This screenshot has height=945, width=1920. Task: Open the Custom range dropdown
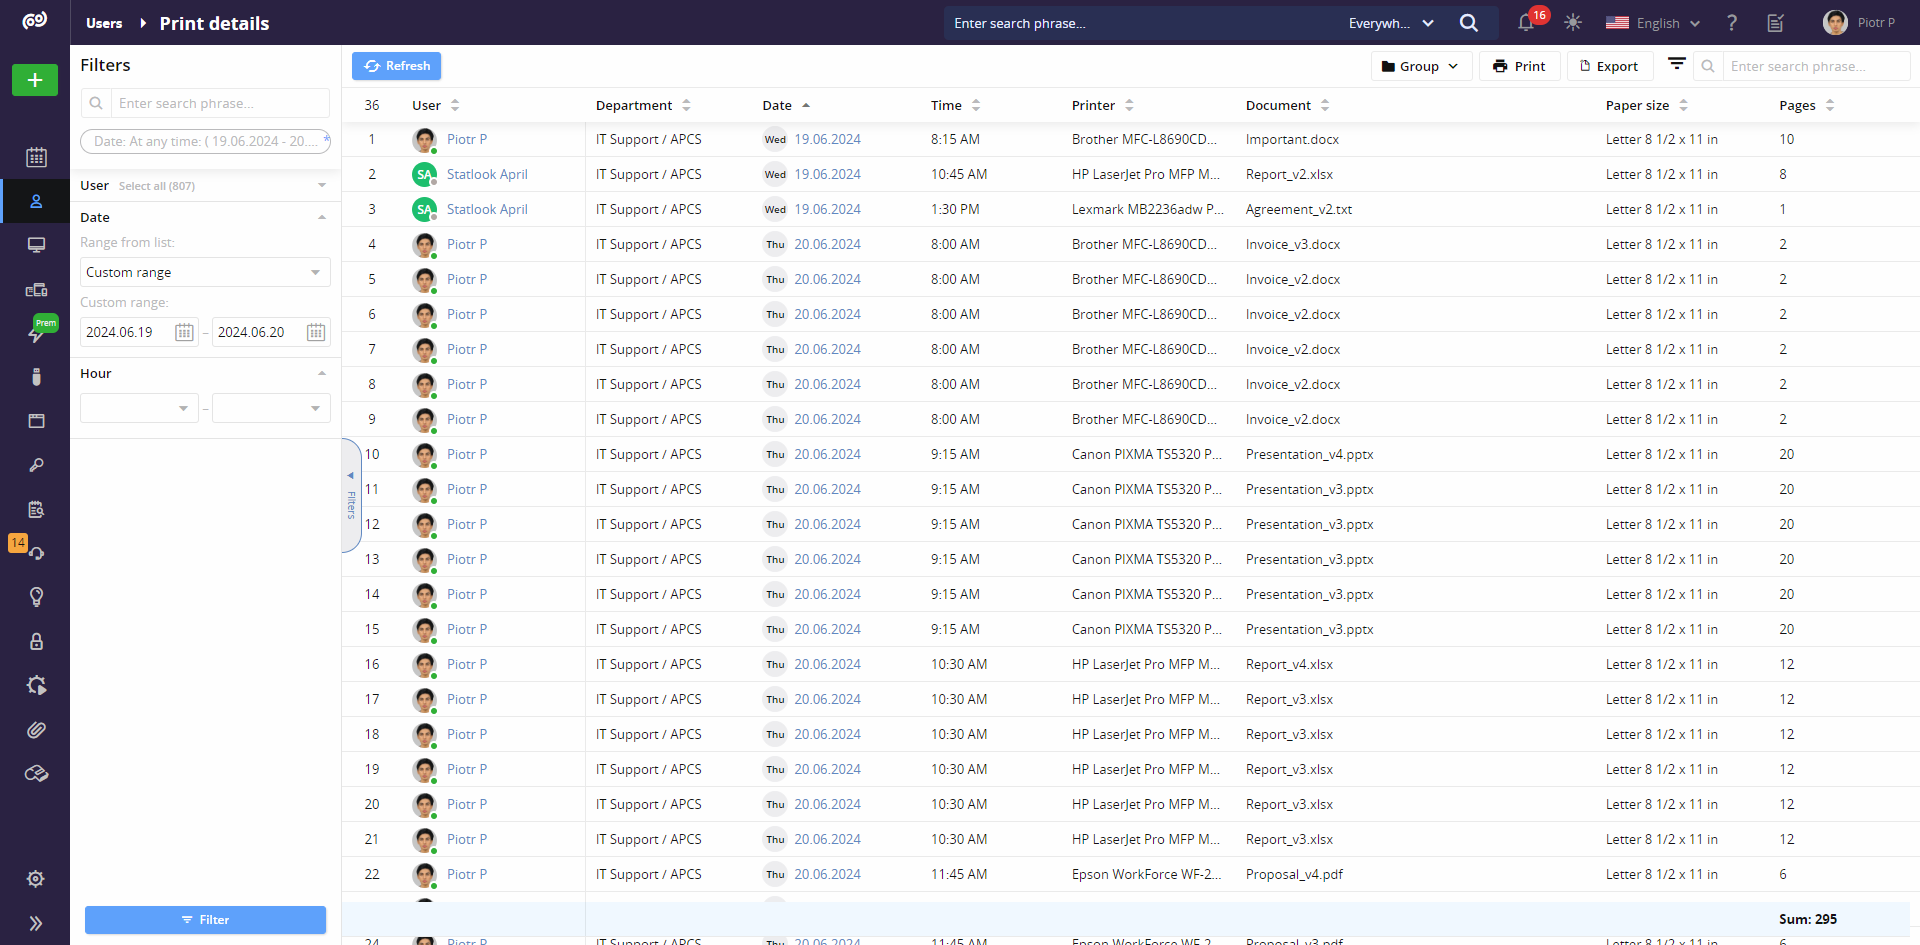tap(205, 272)
